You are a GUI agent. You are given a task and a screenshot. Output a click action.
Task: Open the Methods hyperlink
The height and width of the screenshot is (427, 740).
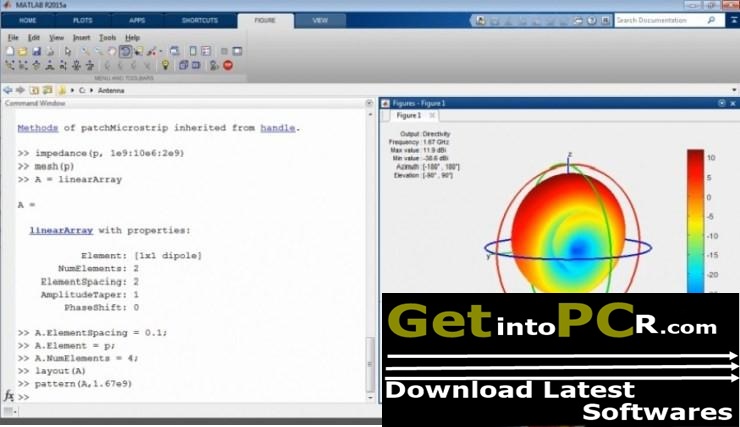pyautogui.click(x=38, y=128)
